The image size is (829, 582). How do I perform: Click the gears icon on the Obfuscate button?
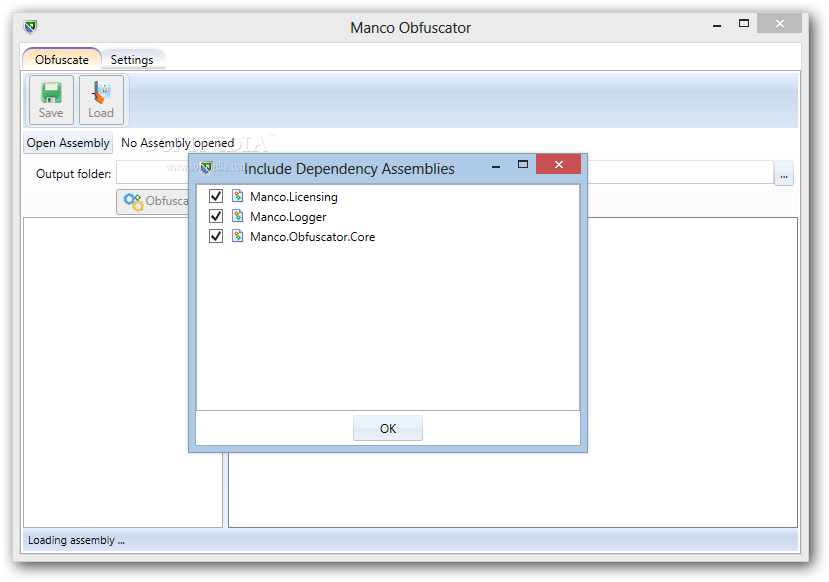pos(133,201)
